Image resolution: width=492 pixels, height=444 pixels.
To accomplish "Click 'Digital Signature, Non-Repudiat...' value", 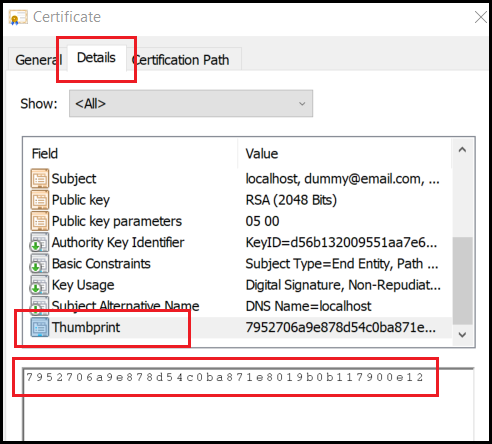I will click(343, 285).
